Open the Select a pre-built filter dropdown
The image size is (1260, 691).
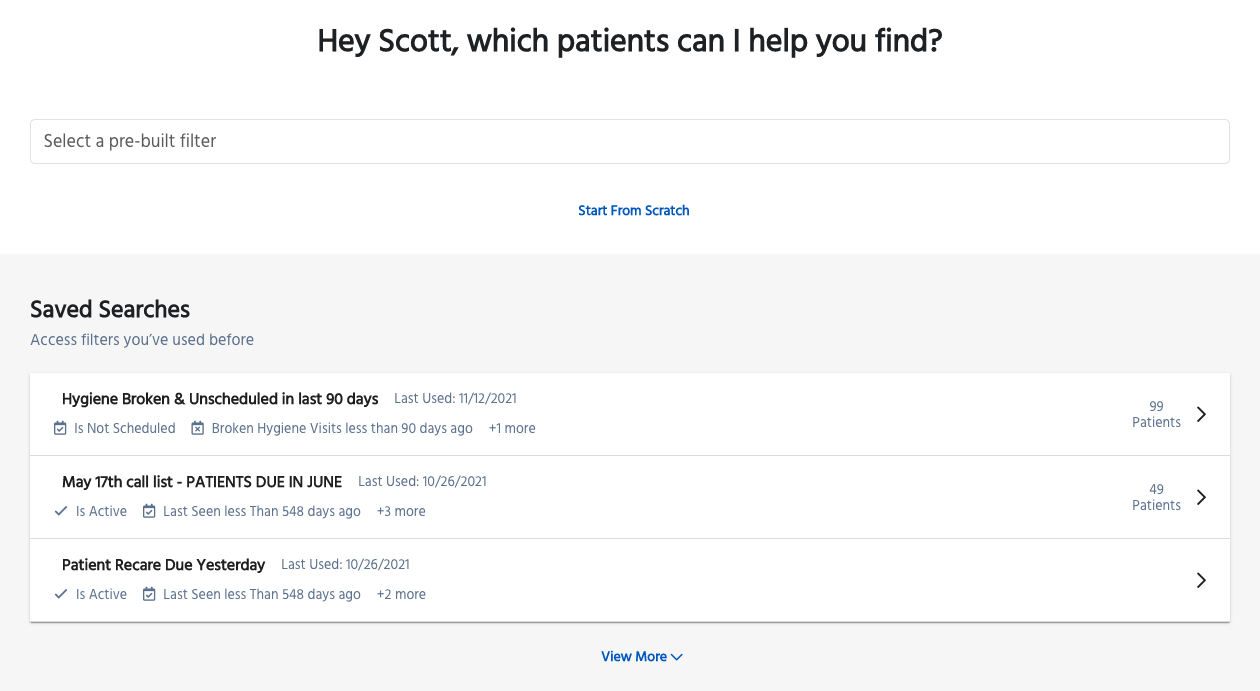pos(630,141)
